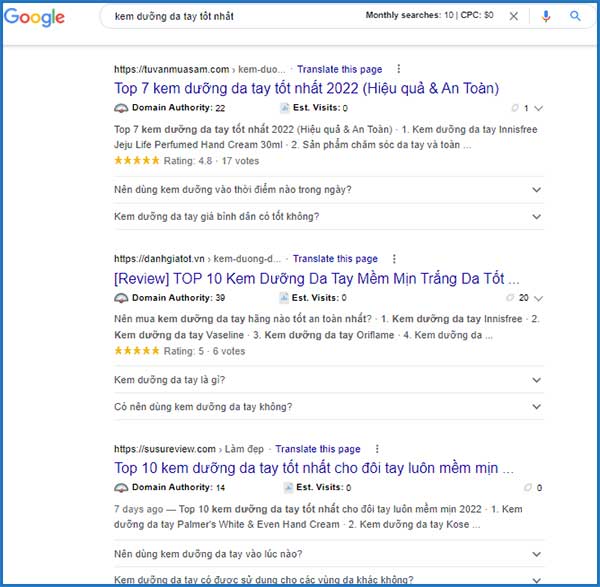Click the 'Rating: 4.8 · 17 votes' text
Viewport: 600px width, 587px height.
[x=211, y=161]
